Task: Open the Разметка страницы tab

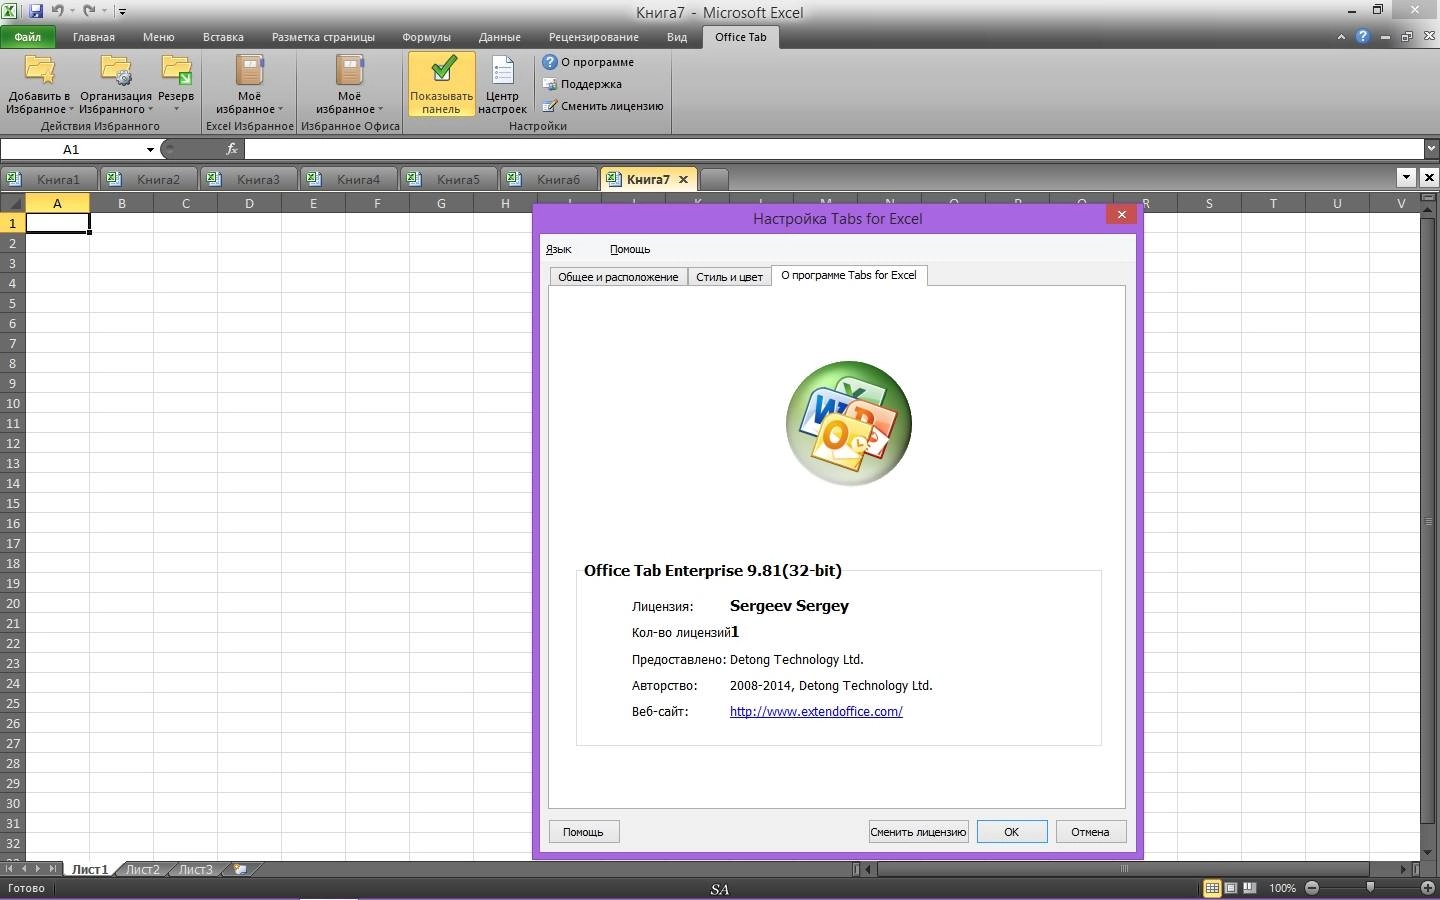Action: click(x=323, y=37)
